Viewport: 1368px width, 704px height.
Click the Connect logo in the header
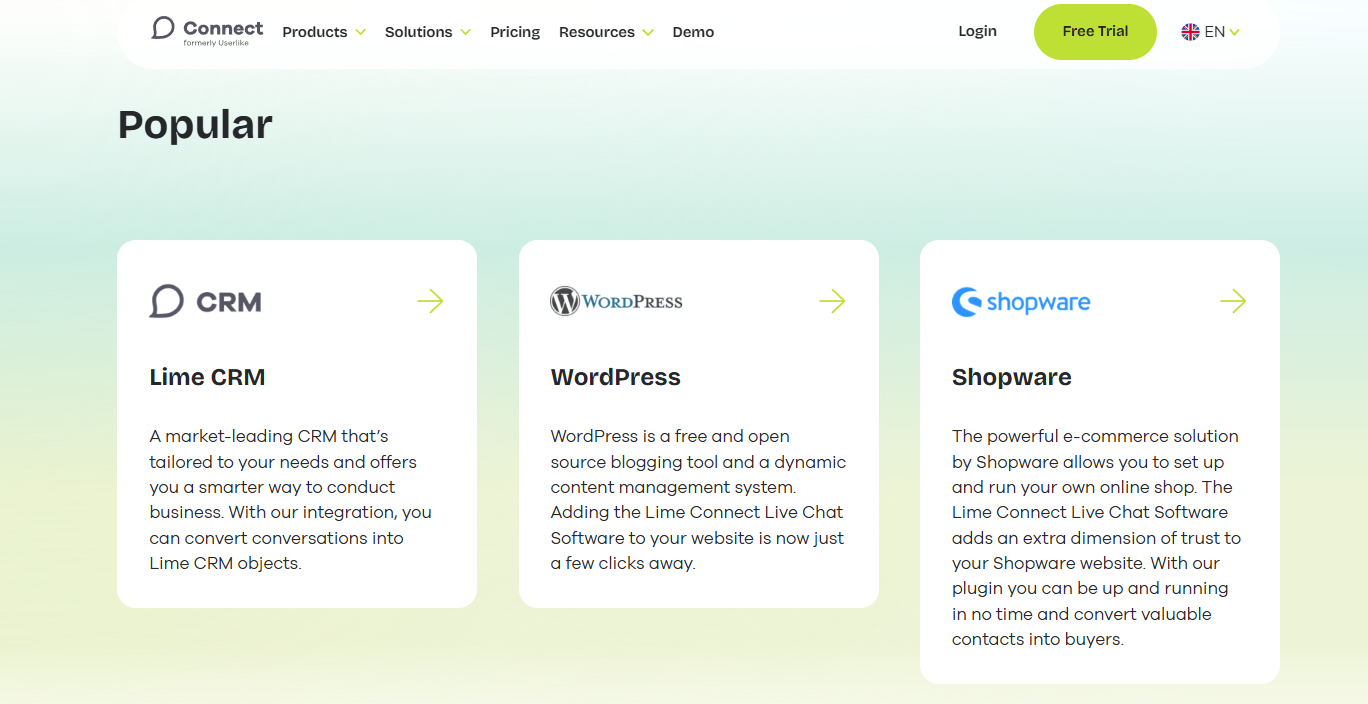206,30
